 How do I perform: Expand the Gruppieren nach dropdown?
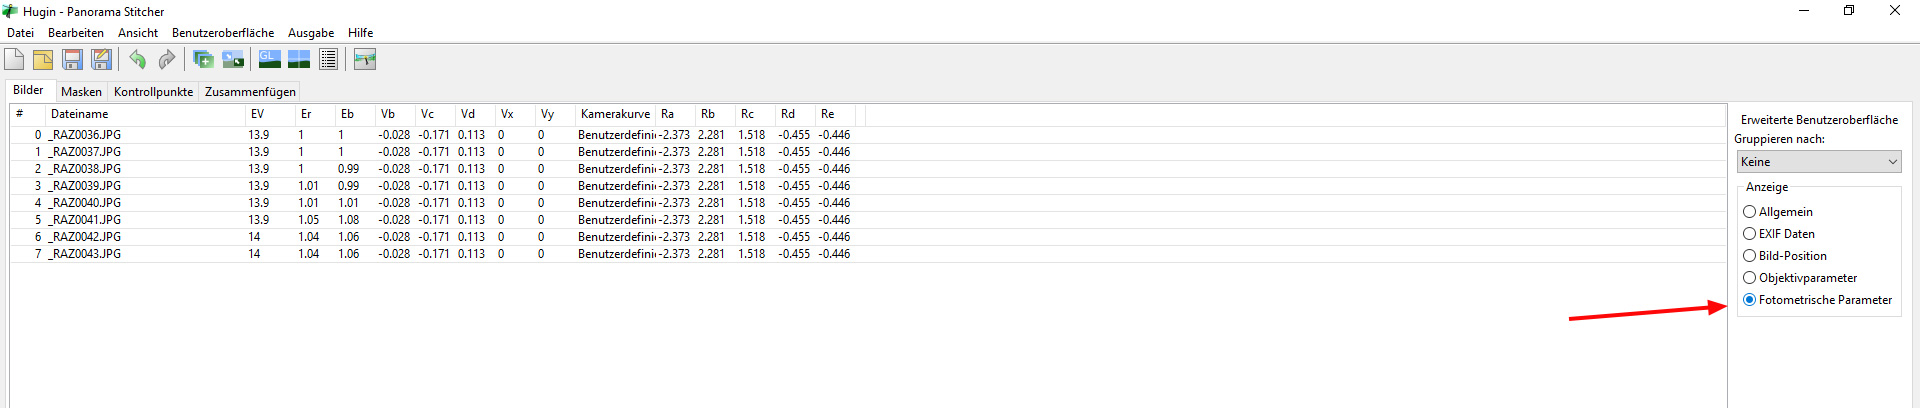click(1819, 162)
